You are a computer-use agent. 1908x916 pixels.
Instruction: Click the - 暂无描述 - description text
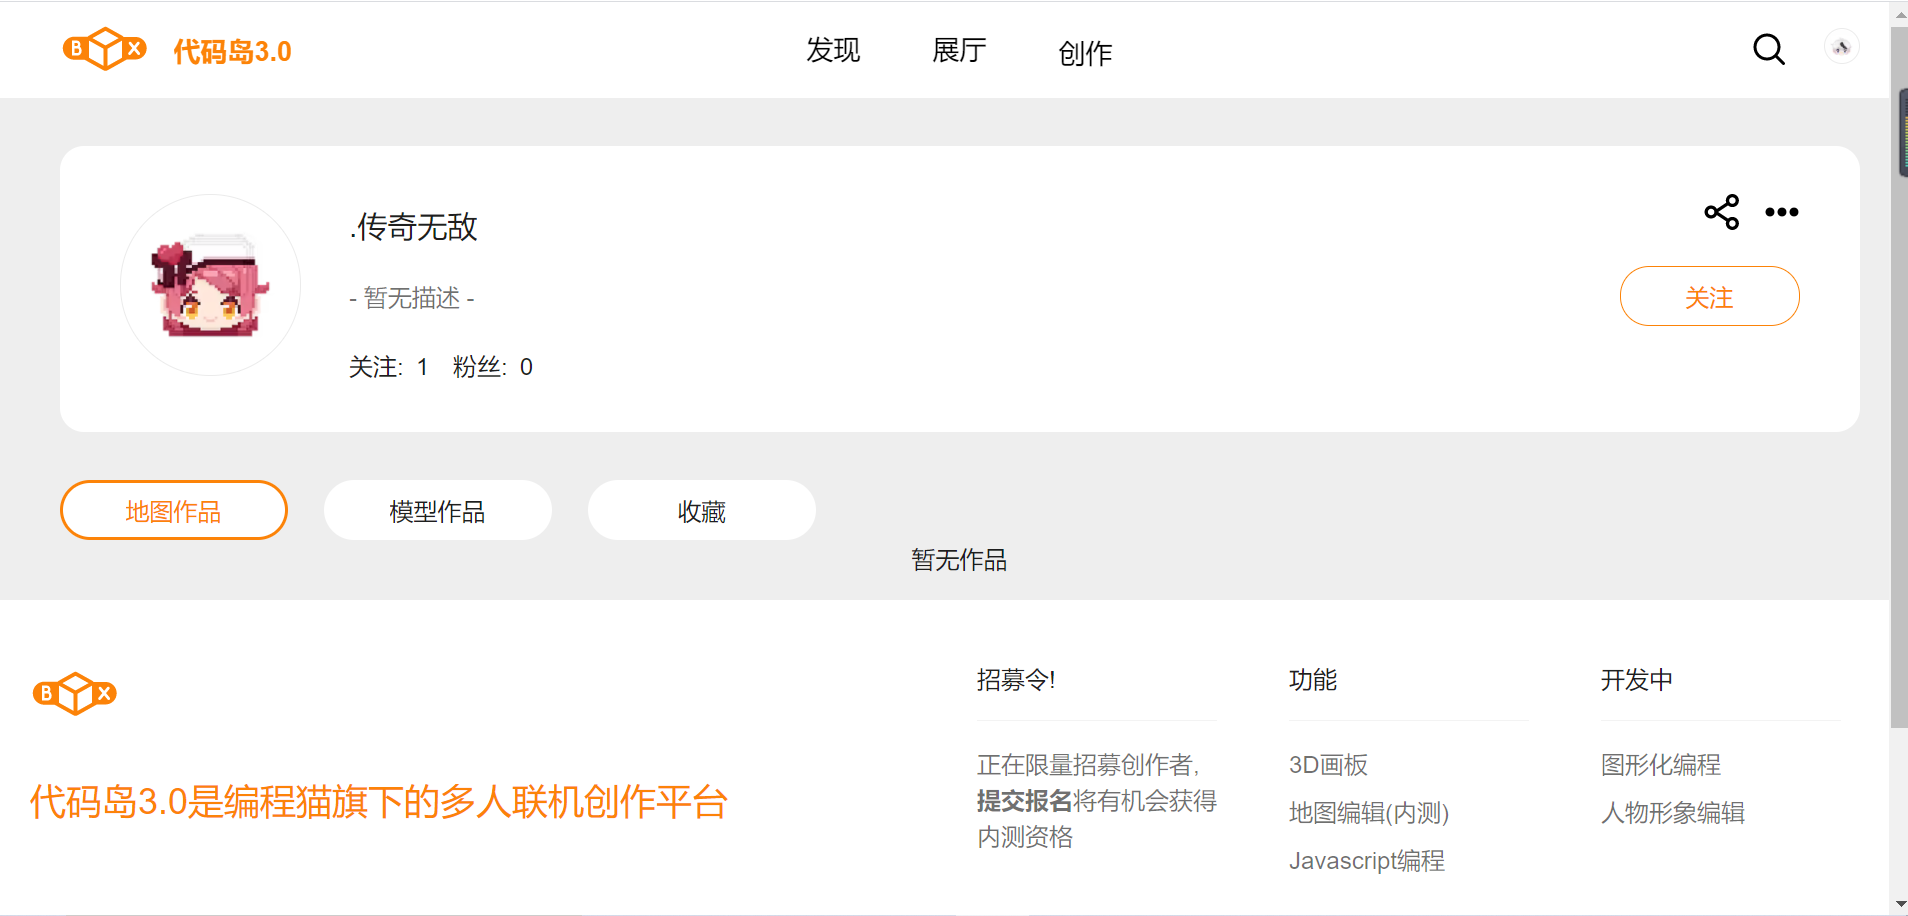(x=412, y=298)
